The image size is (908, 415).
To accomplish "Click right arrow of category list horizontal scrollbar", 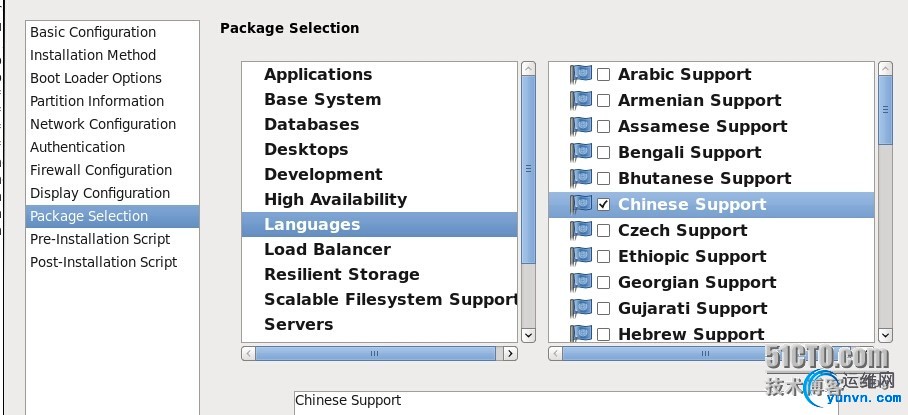I will (510, 353).
